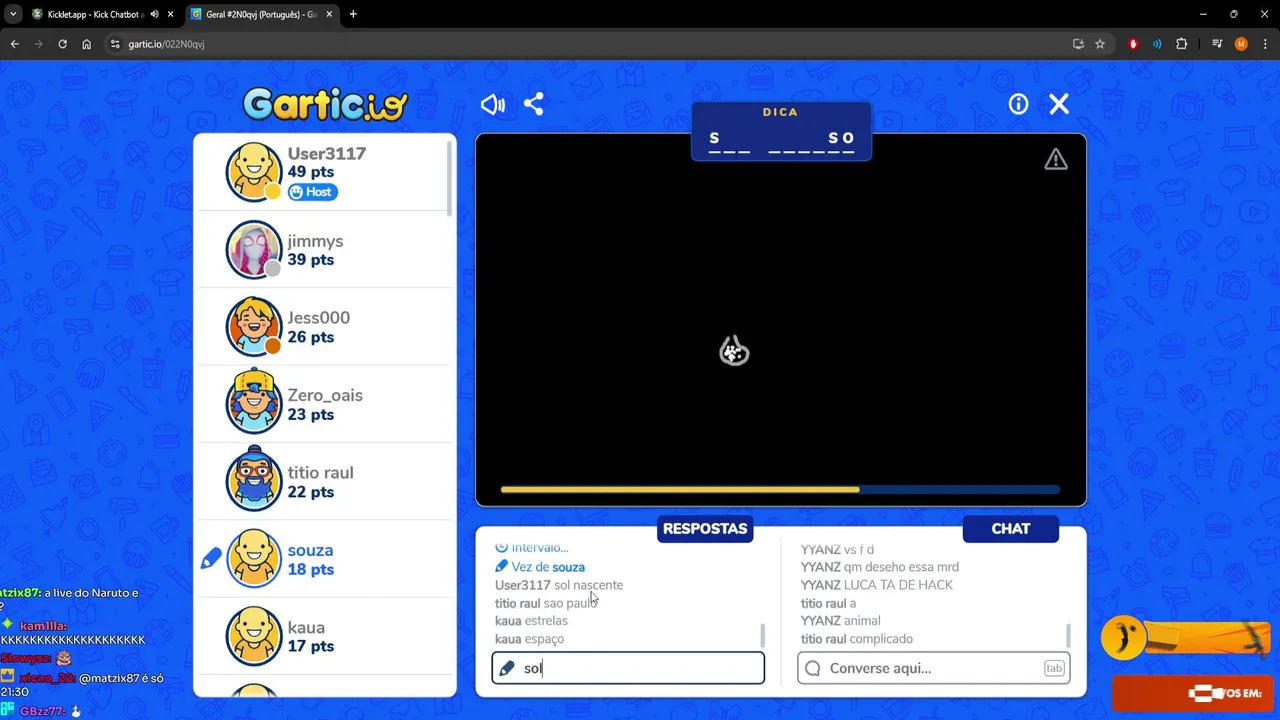Click the RESPOSTAS tab label

click(705, 528)
